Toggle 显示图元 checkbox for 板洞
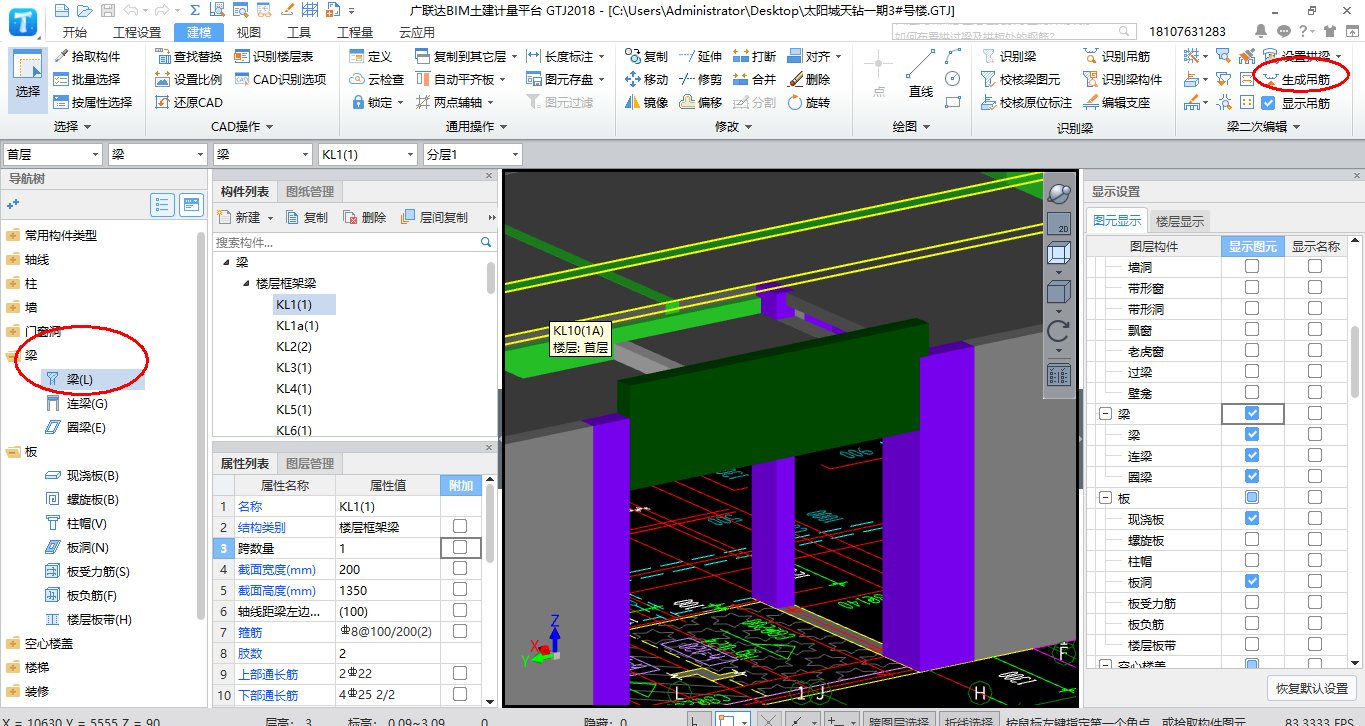The image size is (1365, 726). (x=1252, y=581)
